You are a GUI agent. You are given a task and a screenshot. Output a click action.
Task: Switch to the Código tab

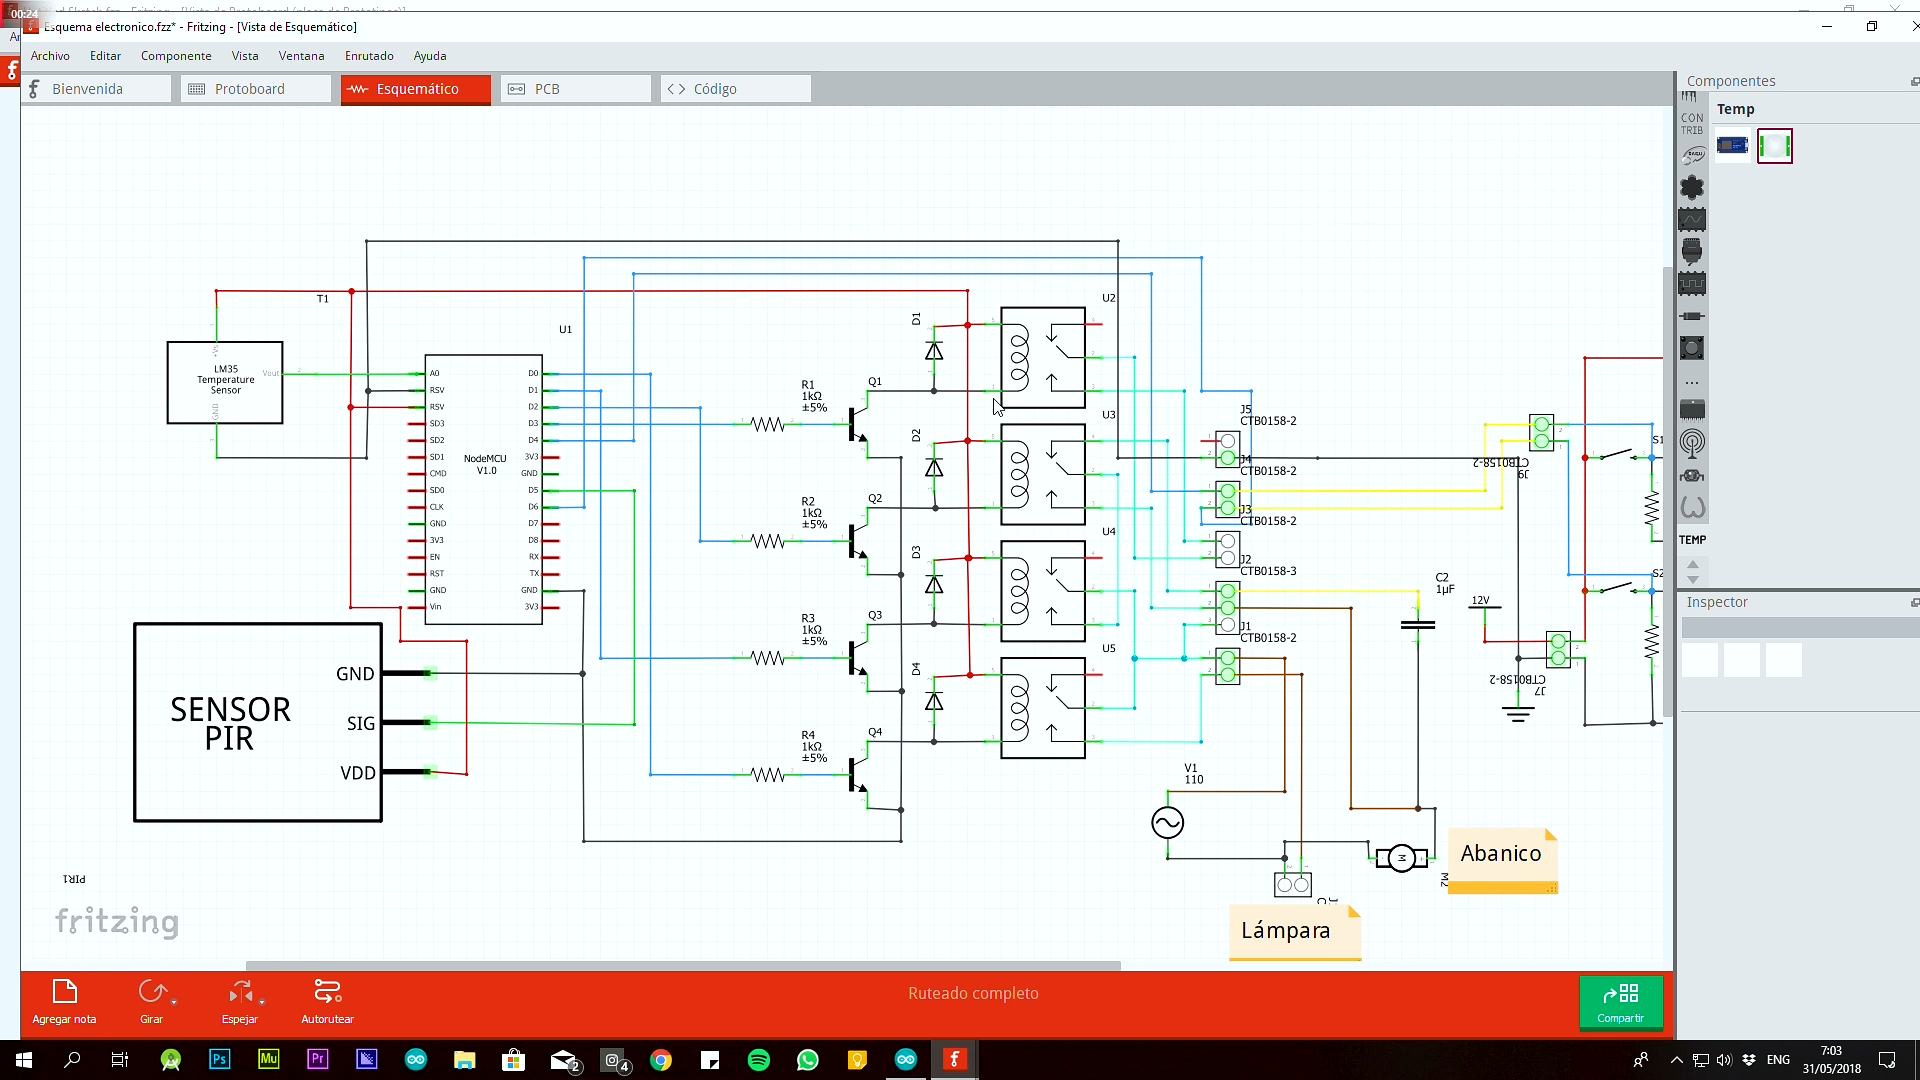tap(736, 89)
